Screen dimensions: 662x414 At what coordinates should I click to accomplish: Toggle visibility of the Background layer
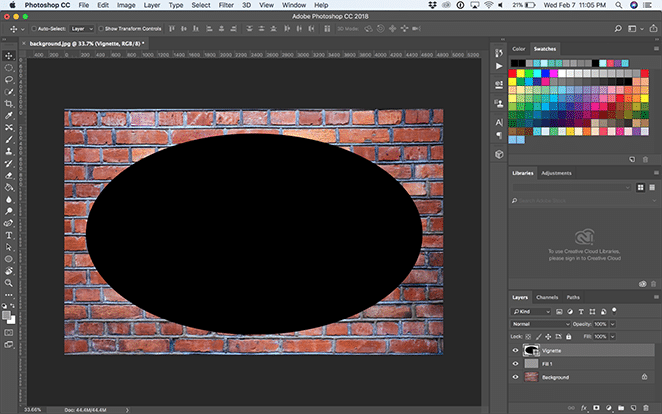[516, 377]
